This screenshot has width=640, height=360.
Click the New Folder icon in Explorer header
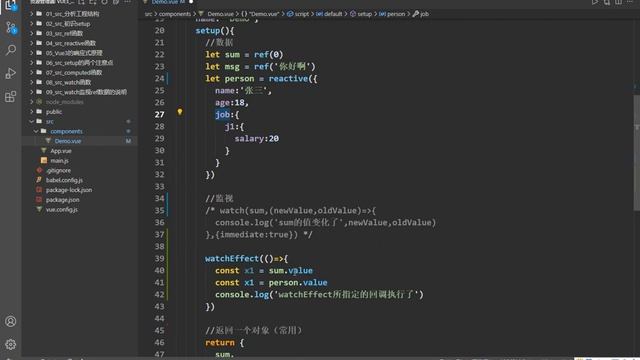(x=93, y=2)
